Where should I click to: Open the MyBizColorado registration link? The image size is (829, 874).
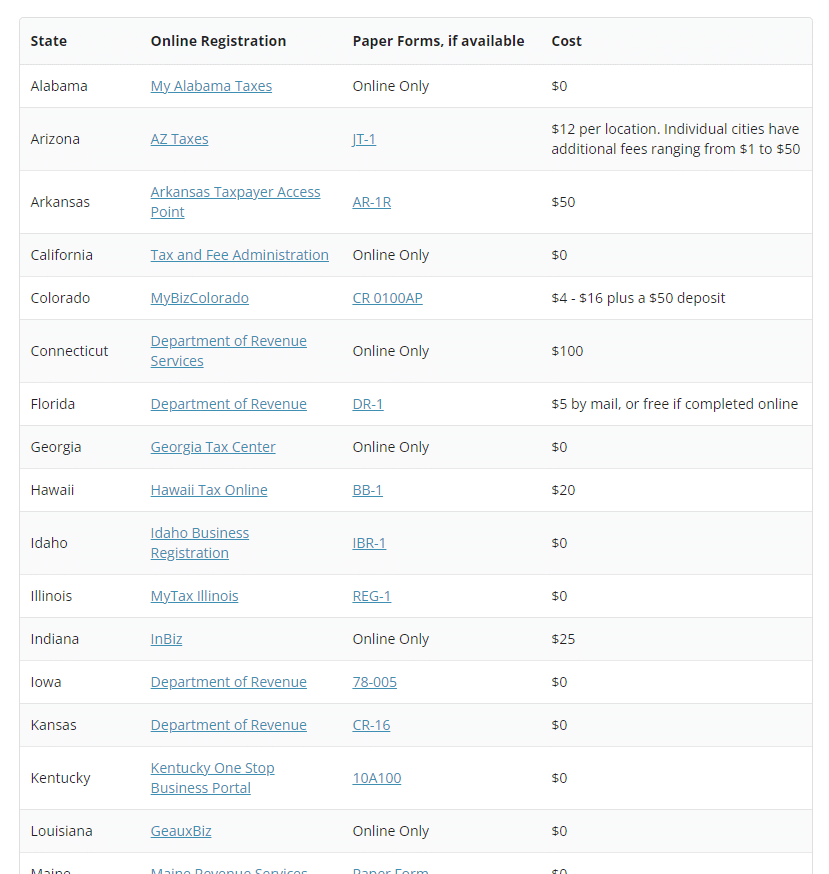(199, 298)
